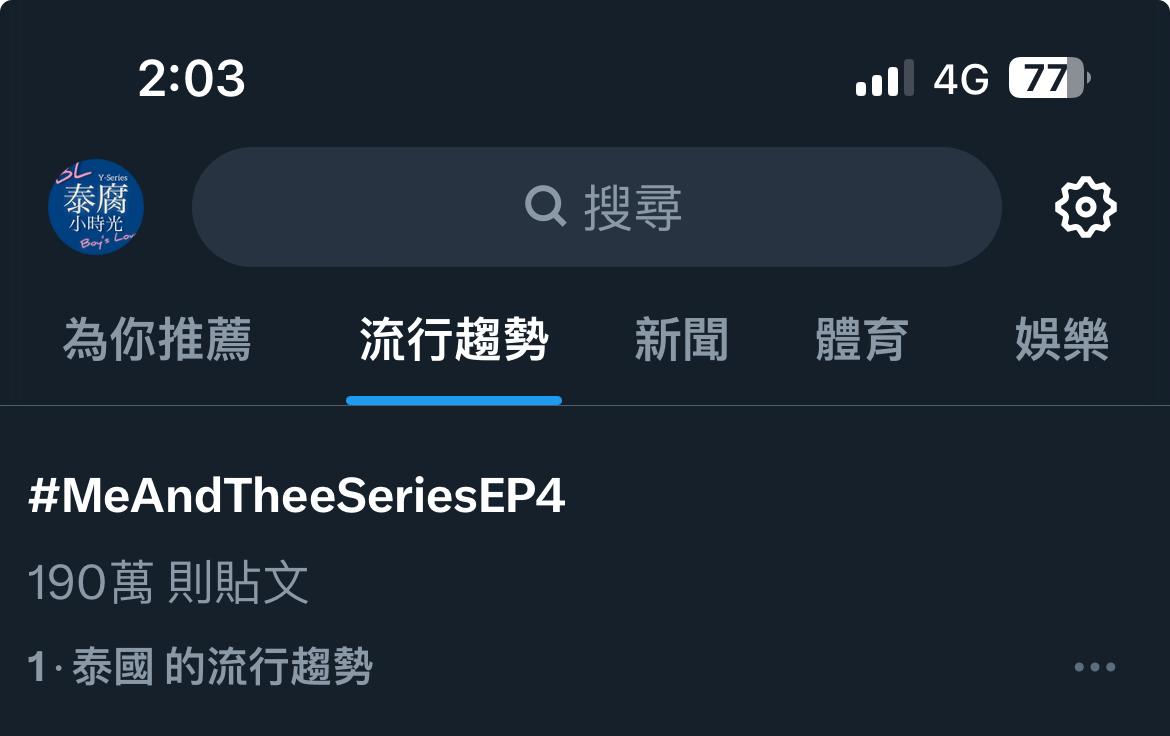This screenshot has height=736, width=1170.
Task: Tap the 搜尋 placeholder text
Action: pyautogui.click(x=633, y=208)
